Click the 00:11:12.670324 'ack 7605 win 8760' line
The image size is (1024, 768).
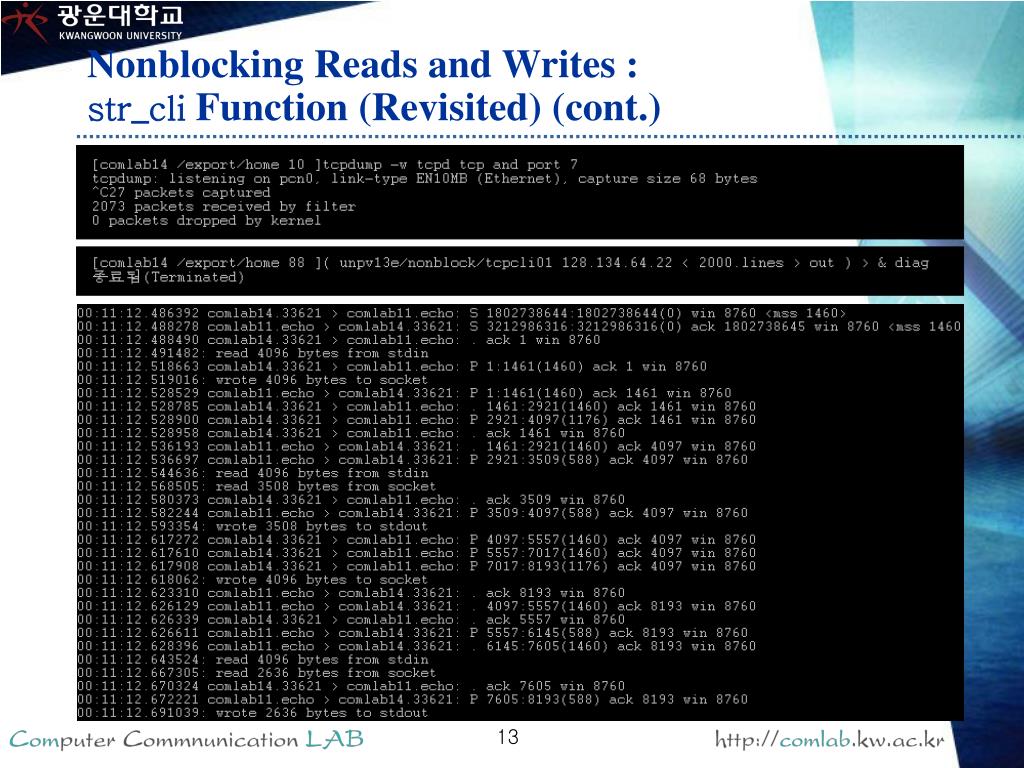(351, 686)
